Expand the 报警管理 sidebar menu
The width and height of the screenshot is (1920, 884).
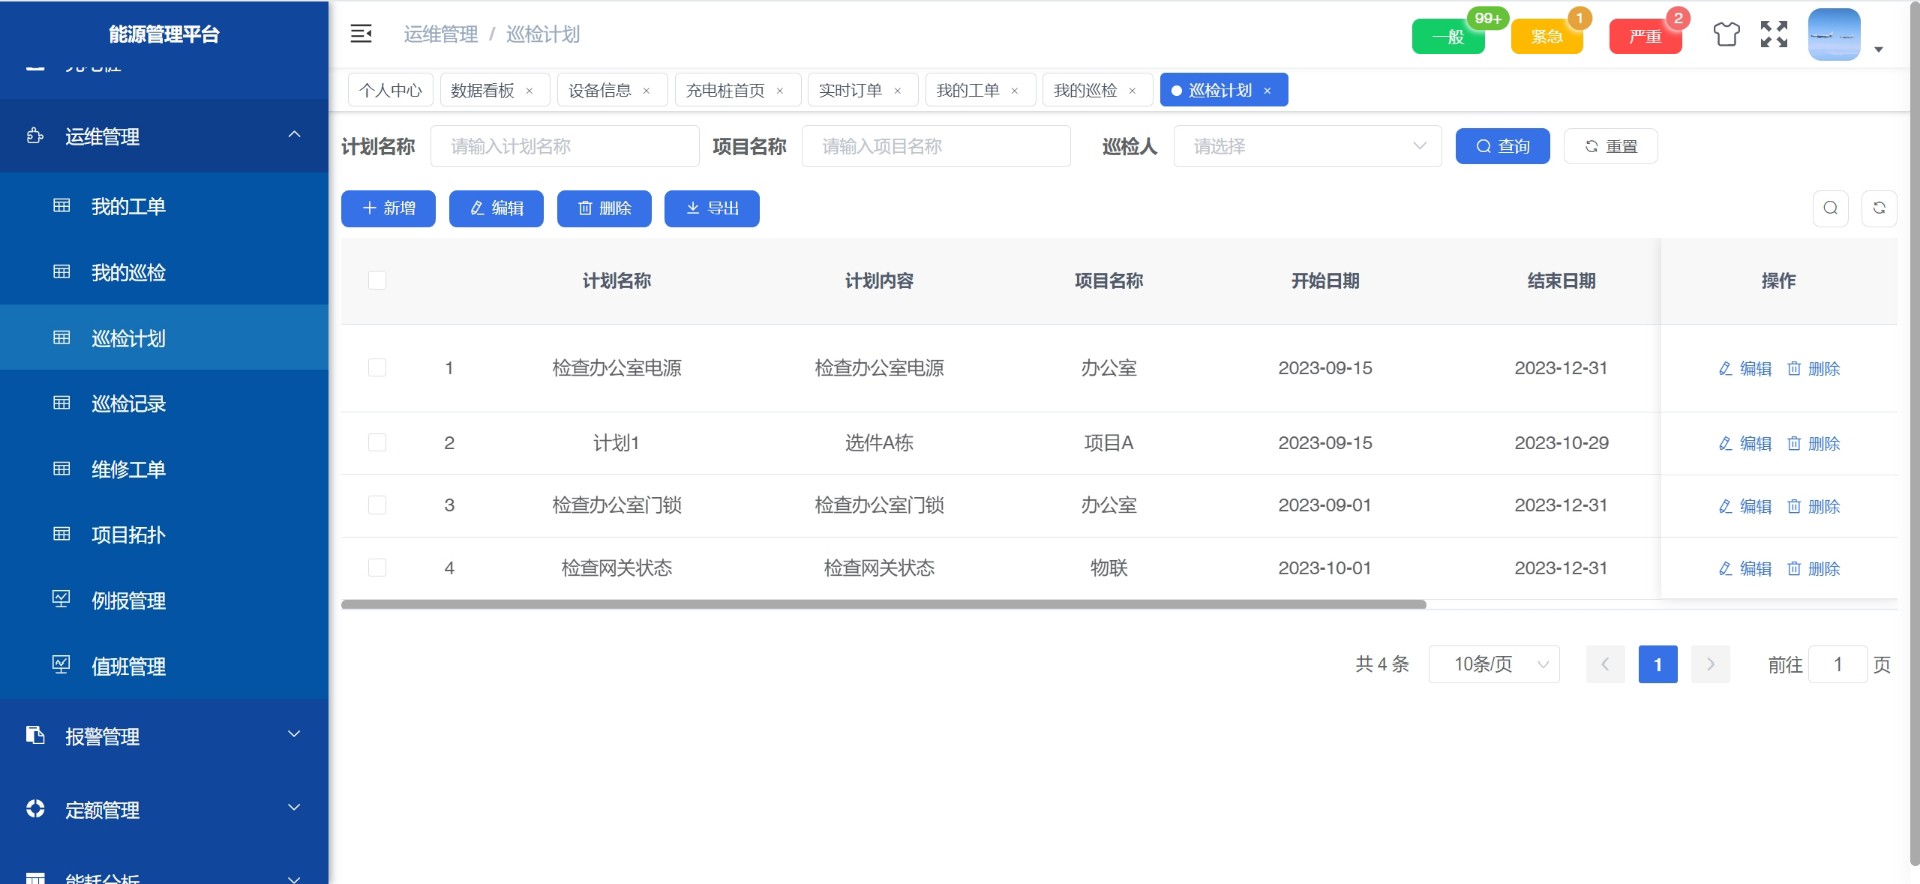[164, 736]
